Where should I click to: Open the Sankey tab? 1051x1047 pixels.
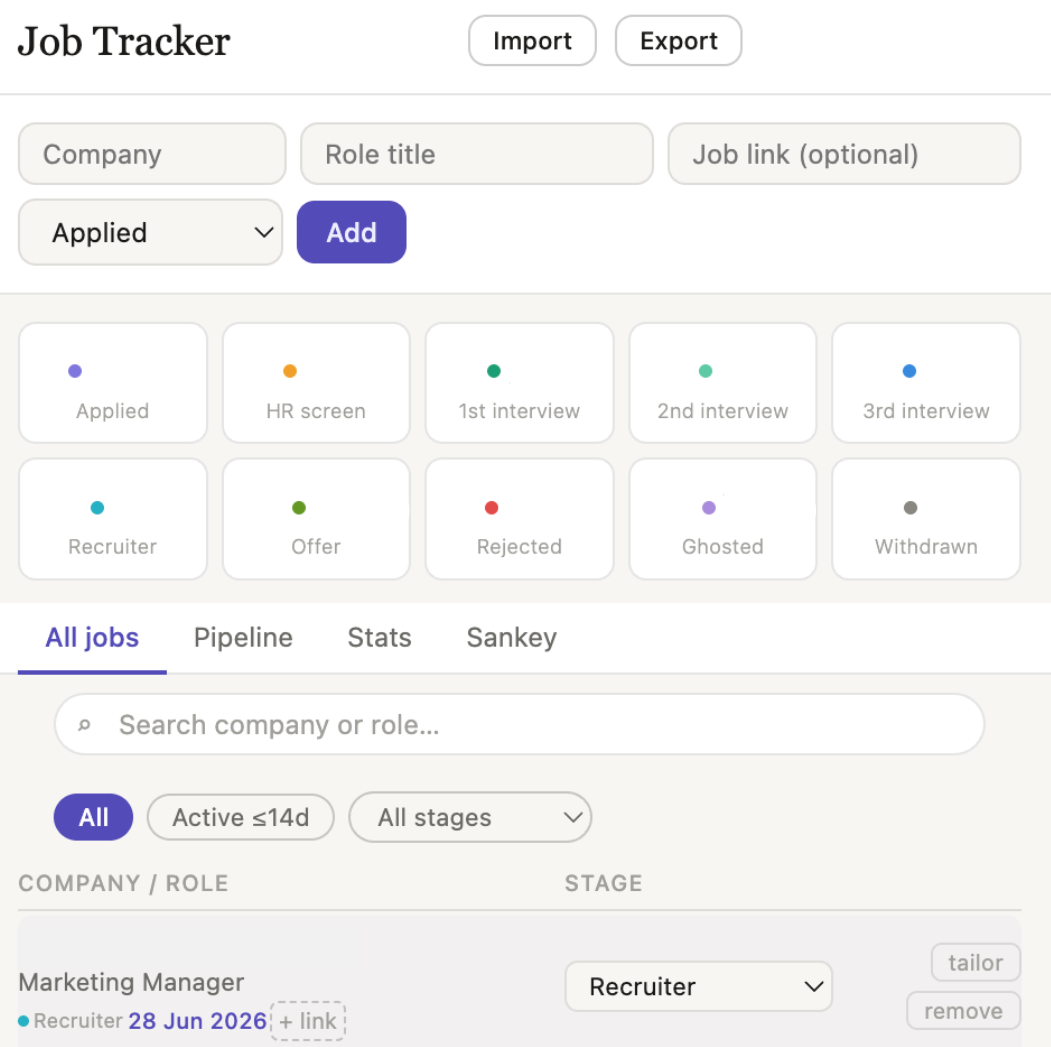pyautogui.click(x=511, y=637)
